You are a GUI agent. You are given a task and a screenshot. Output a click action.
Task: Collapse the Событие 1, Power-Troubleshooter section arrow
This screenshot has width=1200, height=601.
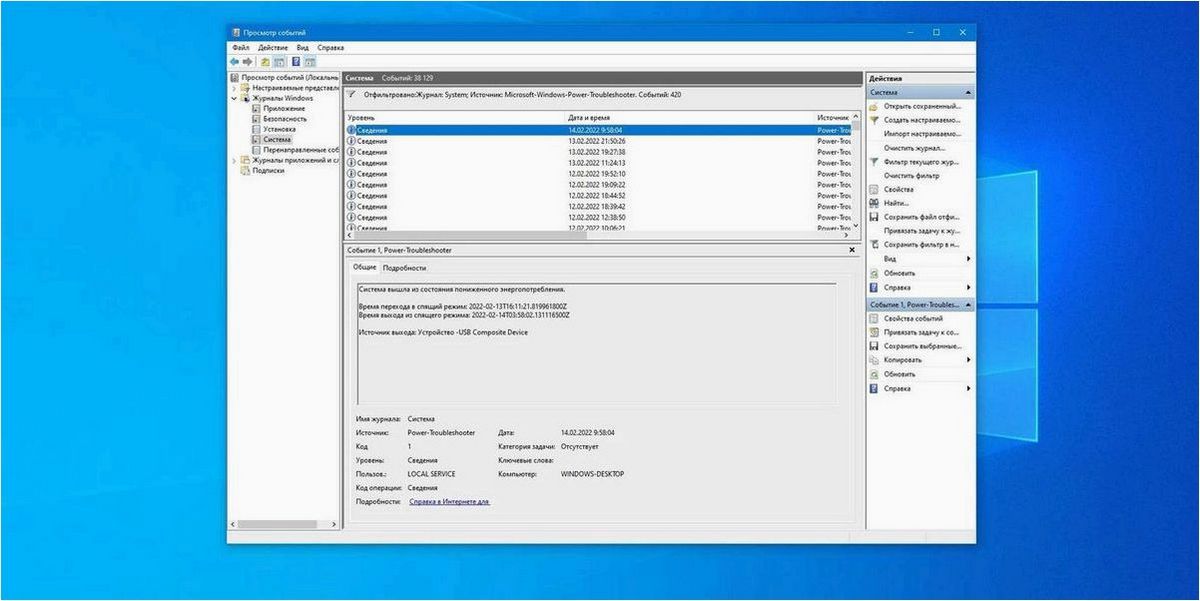tap(969, 304)
